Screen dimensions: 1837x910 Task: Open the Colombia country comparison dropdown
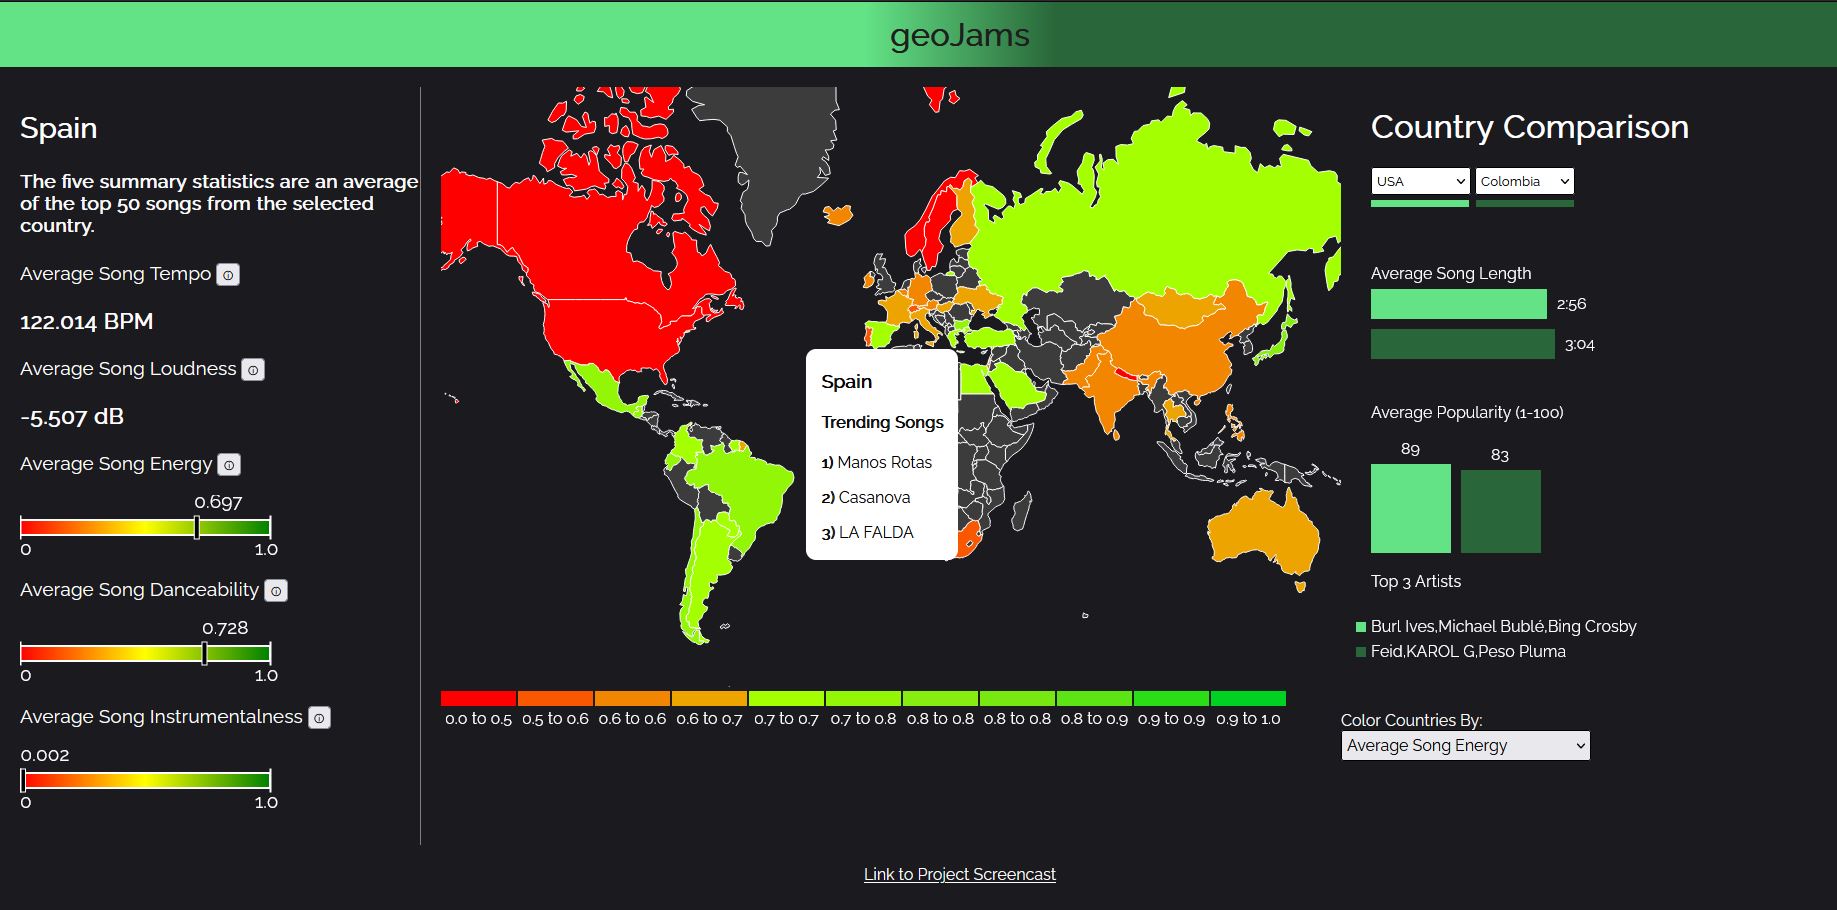(x=1524, y=181)
